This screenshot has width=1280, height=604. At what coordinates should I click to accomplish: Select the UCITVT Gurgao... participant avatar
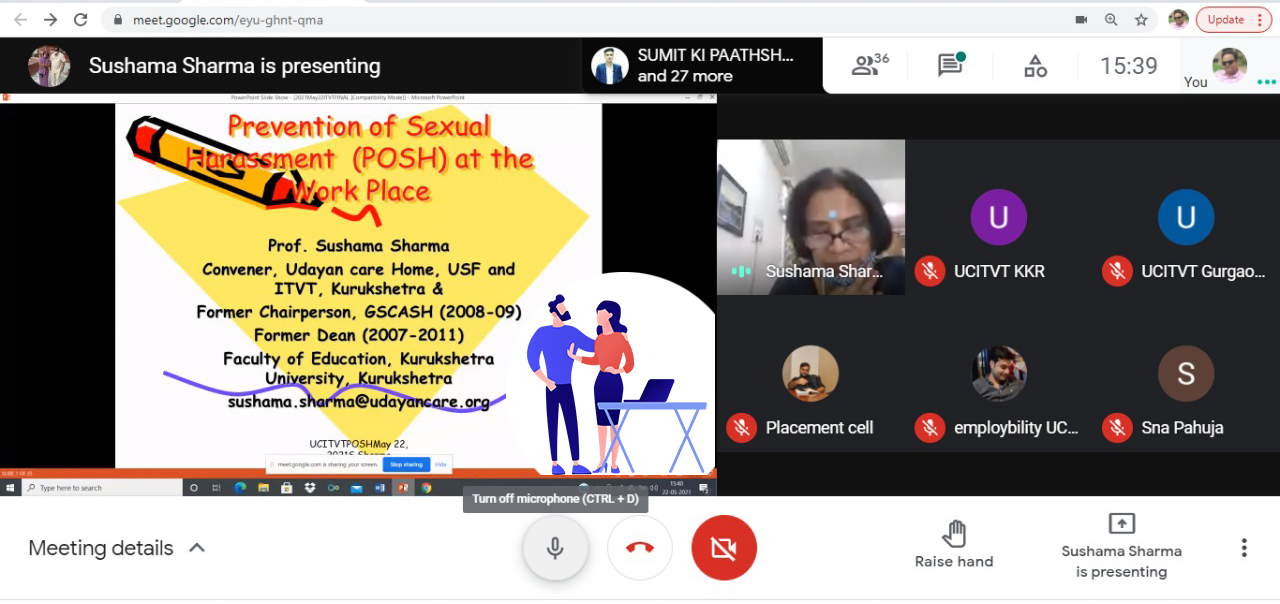[1185, 217]
